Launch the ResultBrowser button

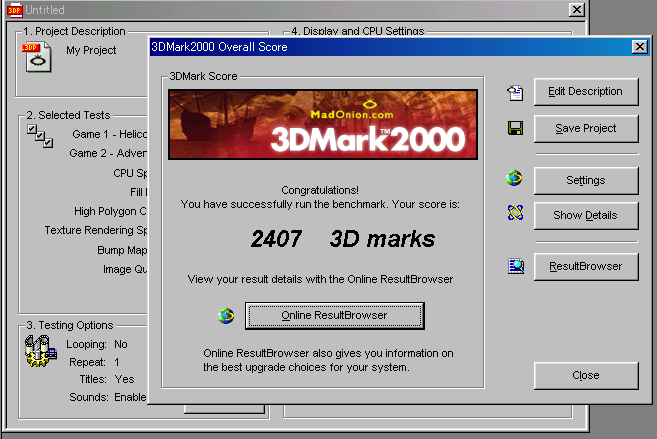click(x=585, y=267)
